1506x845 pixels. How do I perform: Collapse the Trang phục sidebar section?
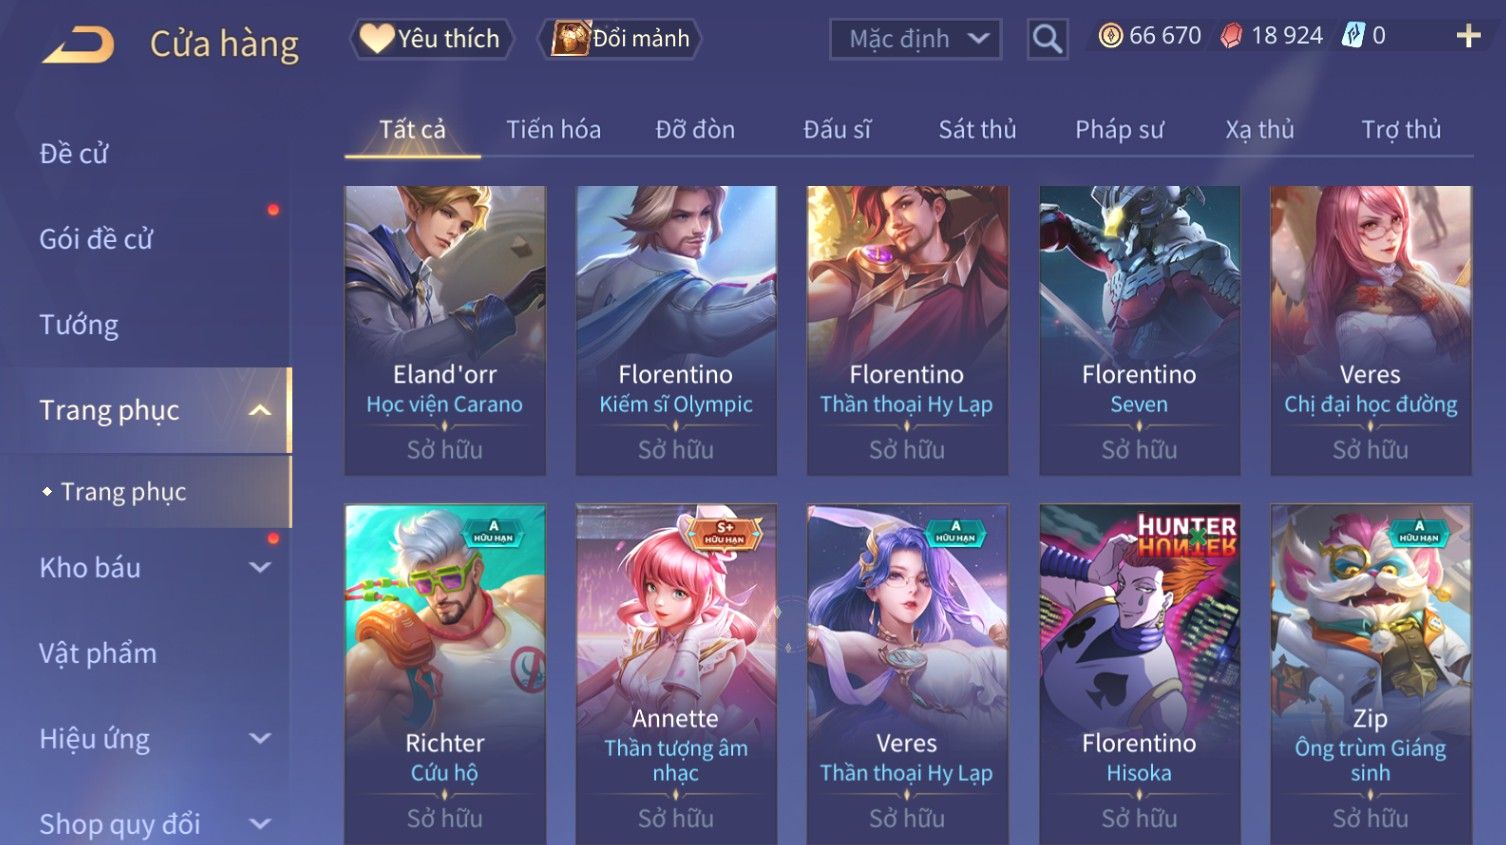(260, 410)
